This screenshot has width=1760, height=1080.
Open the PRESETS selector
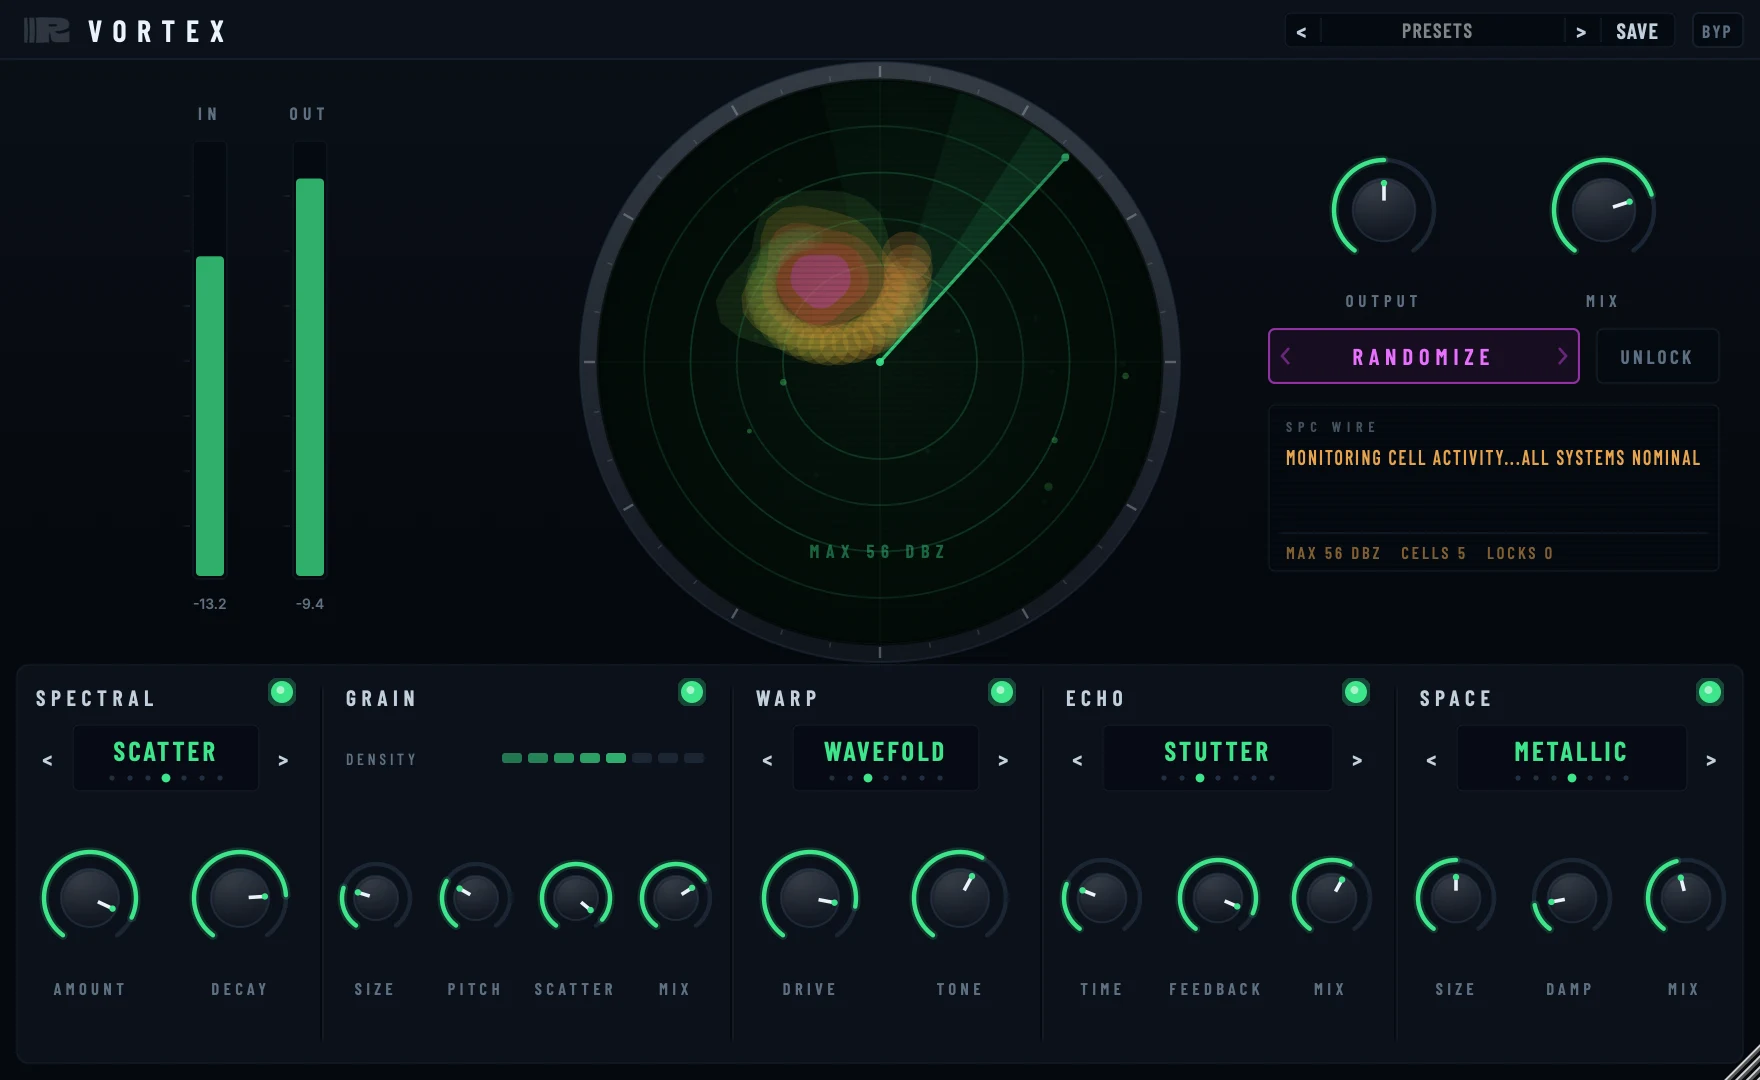click(1437, 31)
